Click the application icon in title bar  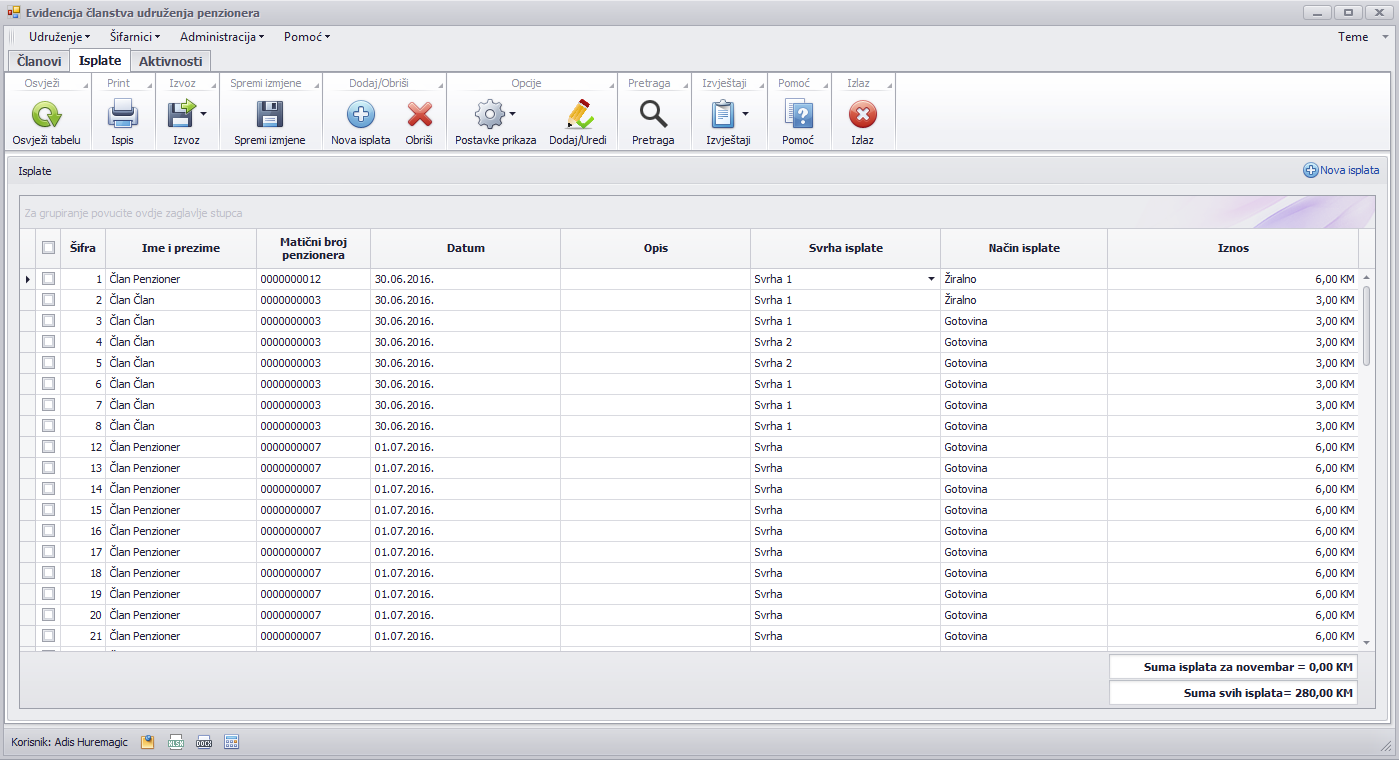[x=13, y=13]
